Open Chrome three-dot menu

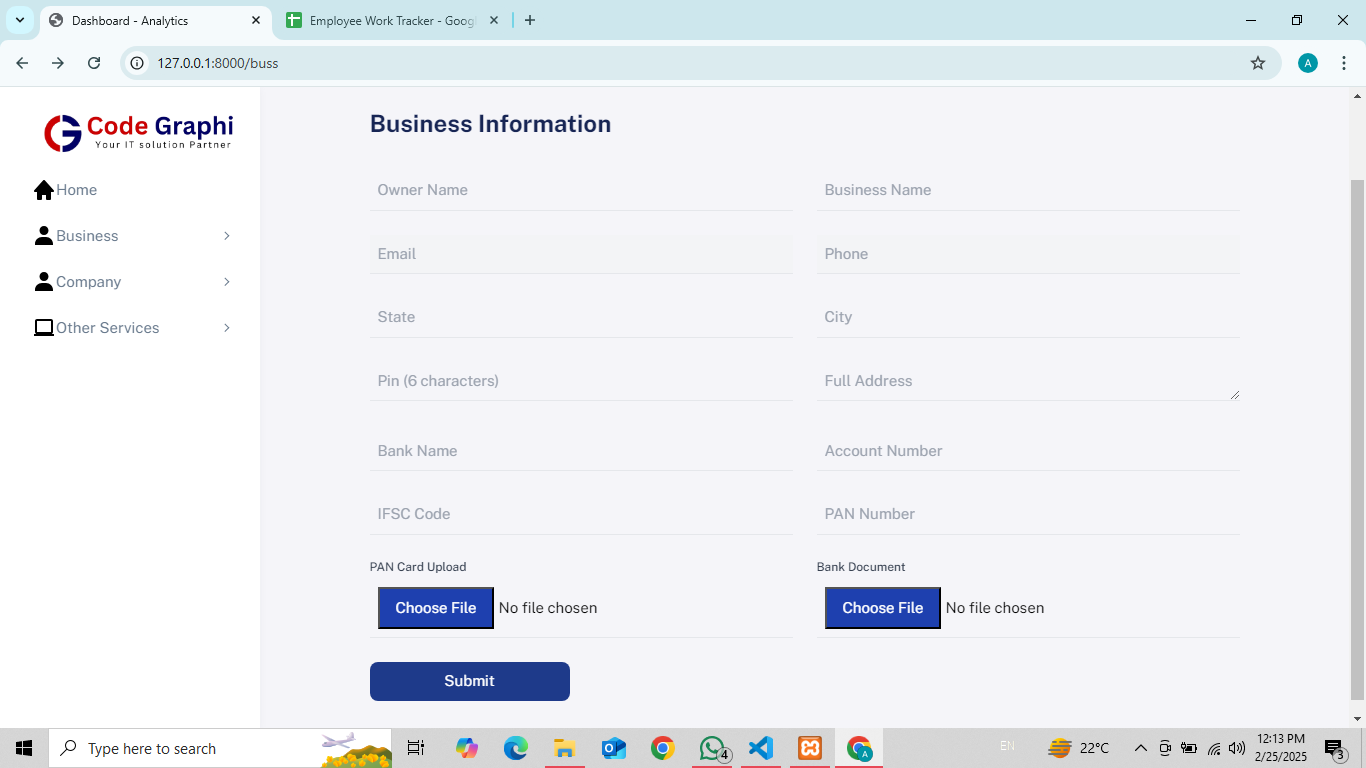(1344, 63)
